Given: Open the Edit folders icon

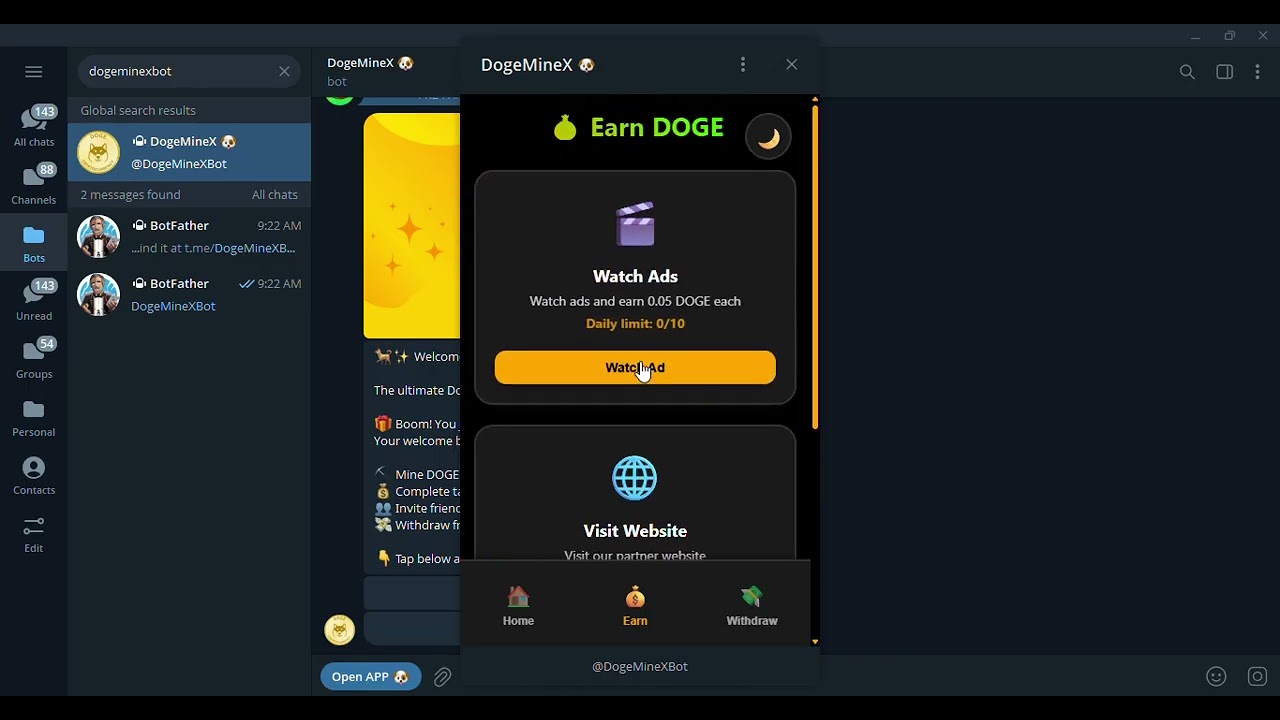Looking at the screenshot, I should (34, 533).
